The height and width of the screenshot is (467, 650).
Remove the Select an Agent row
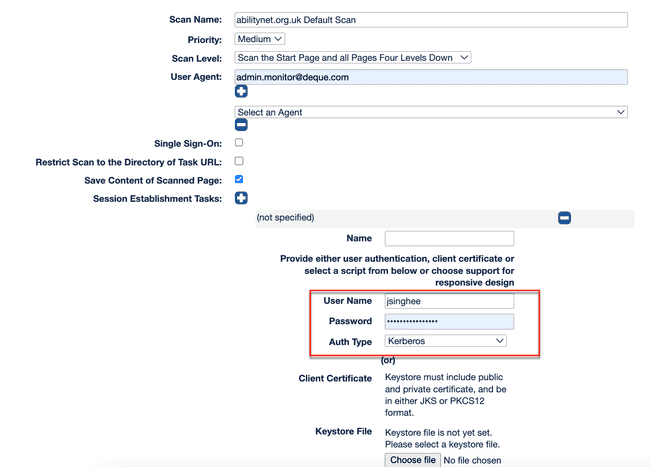[x=241, y=125]
